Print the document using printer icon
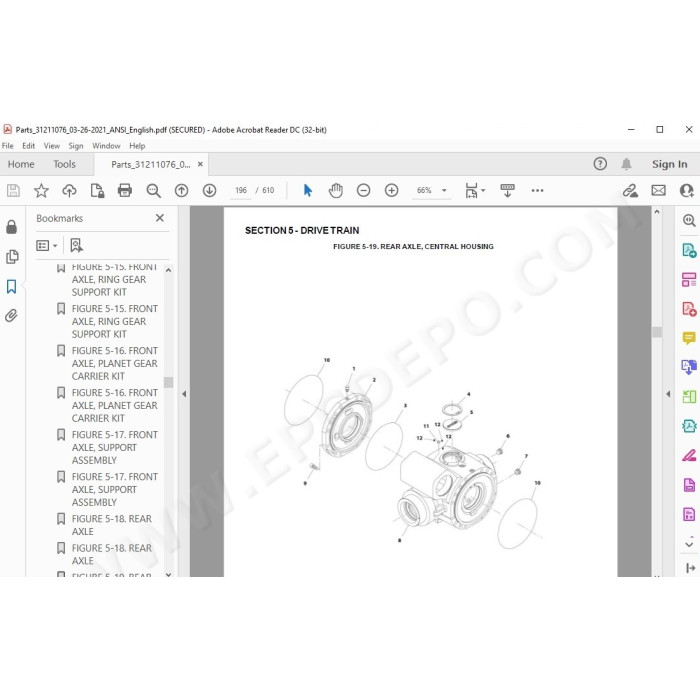The image size is (700, 700). tap(125, 191)
